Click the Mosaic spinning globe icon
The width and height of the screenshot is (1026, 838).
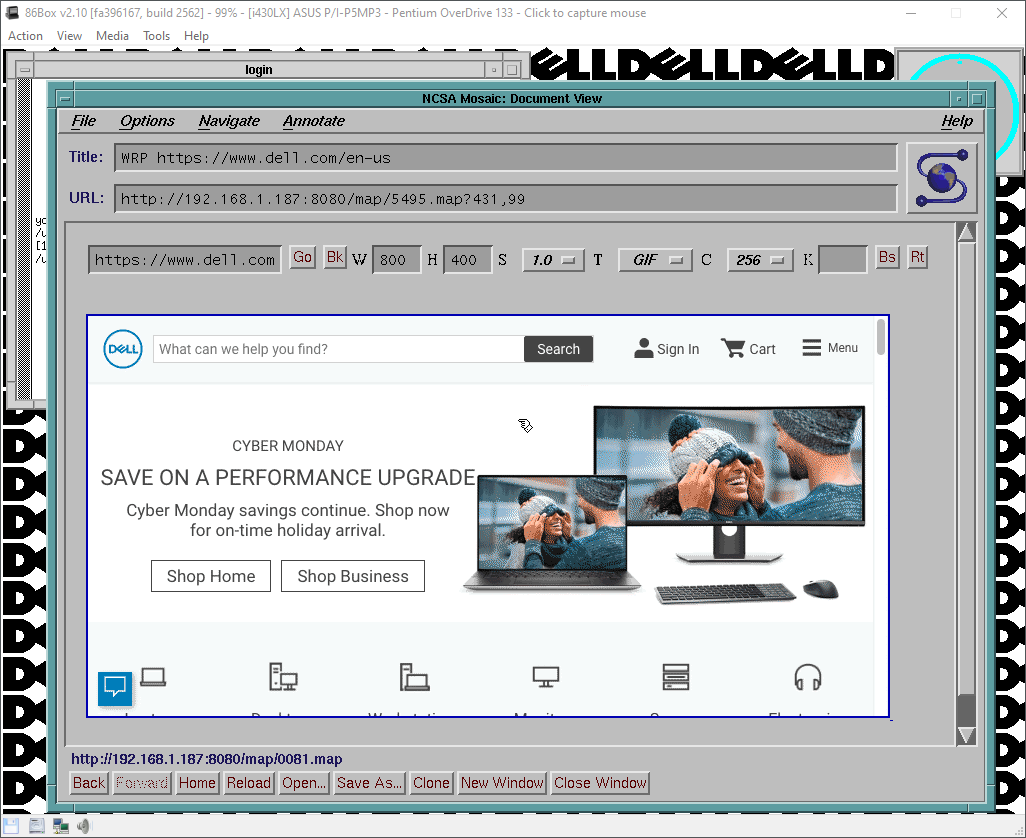tap(942, 178)
